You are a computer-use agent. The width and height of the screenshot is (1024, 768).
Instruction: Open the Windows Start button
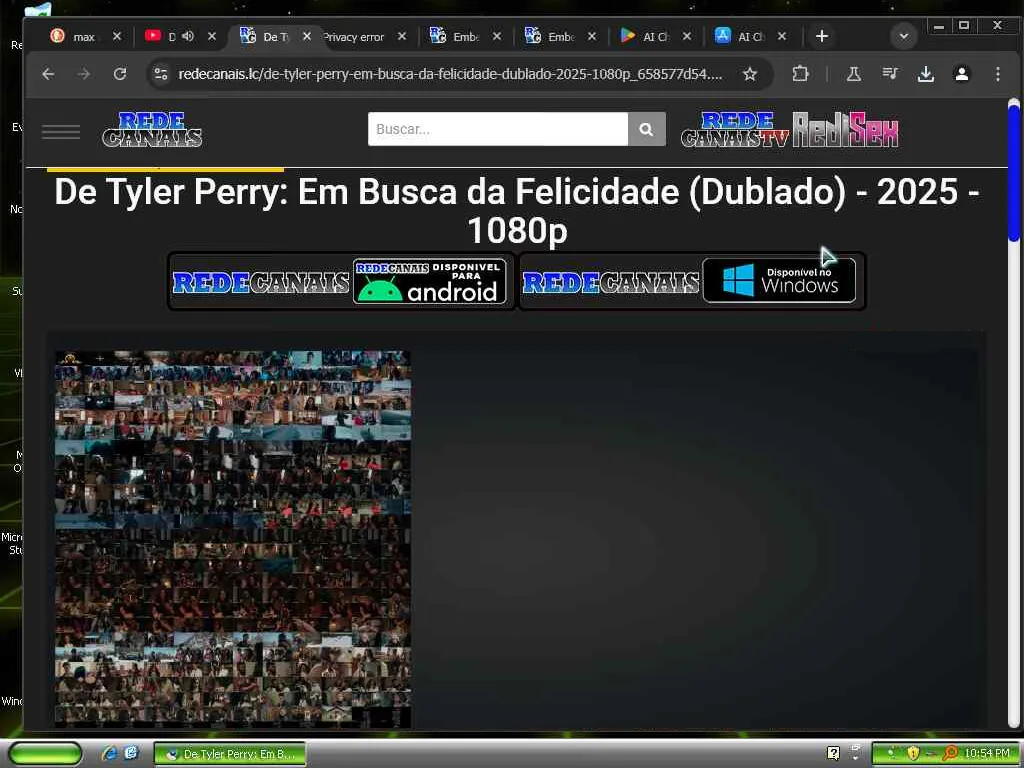(x=45, y=754)
